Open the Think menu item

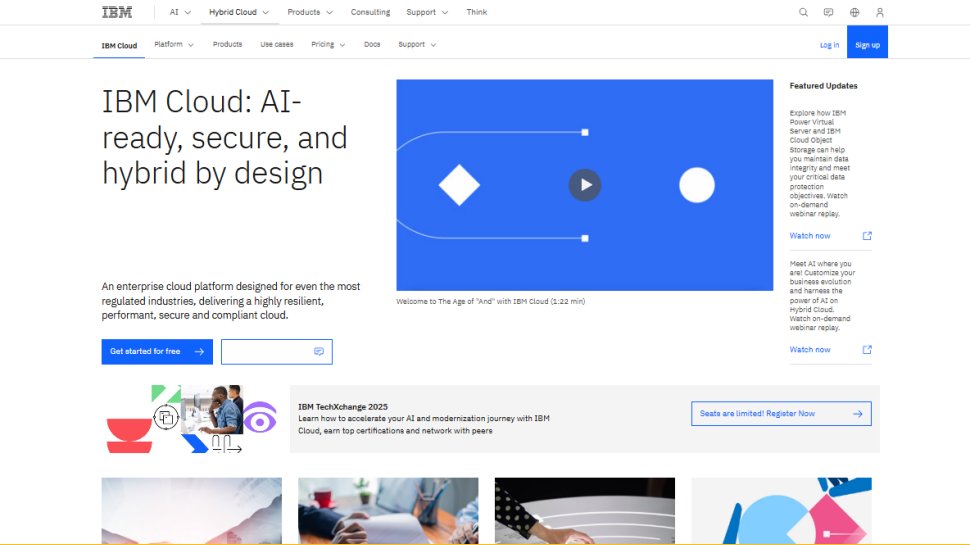pos(476,12)
